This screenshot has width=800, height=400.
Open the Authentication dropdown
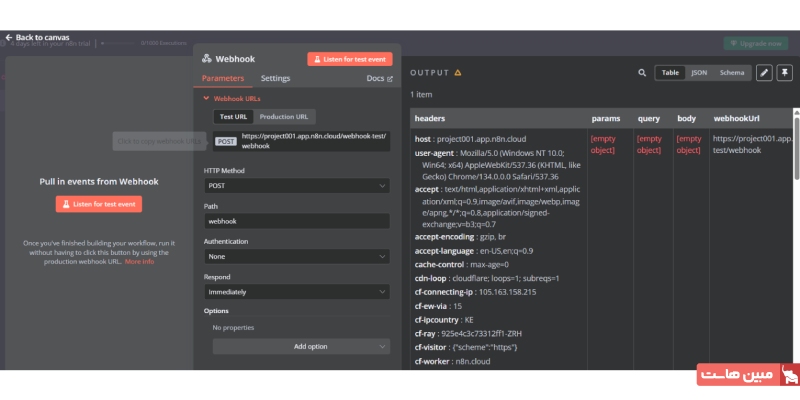[x=297, y=256]
